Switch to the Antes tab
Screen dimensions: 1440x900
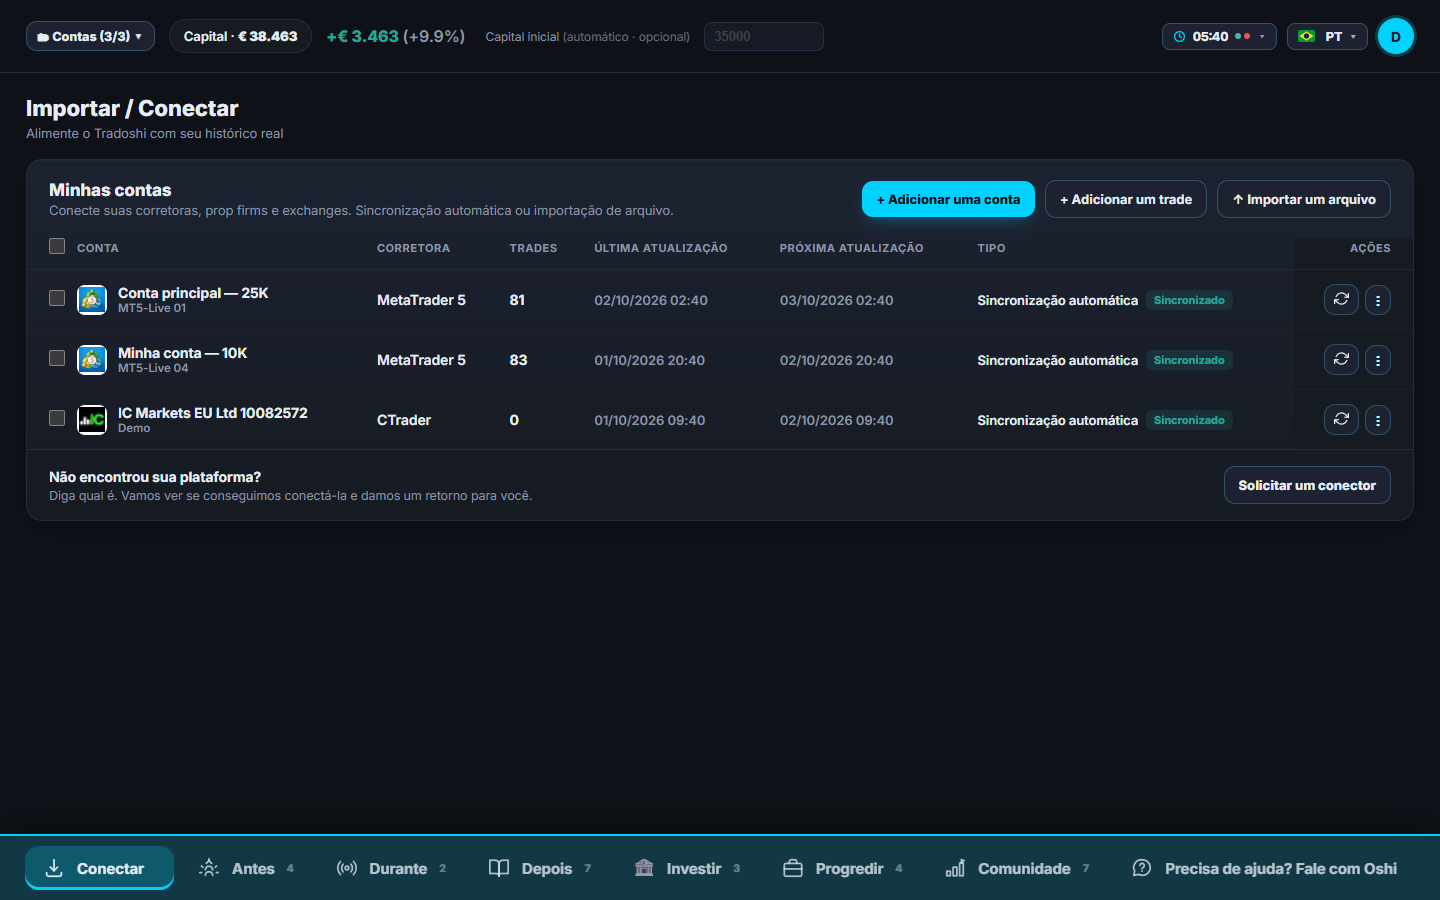(246, 868)
